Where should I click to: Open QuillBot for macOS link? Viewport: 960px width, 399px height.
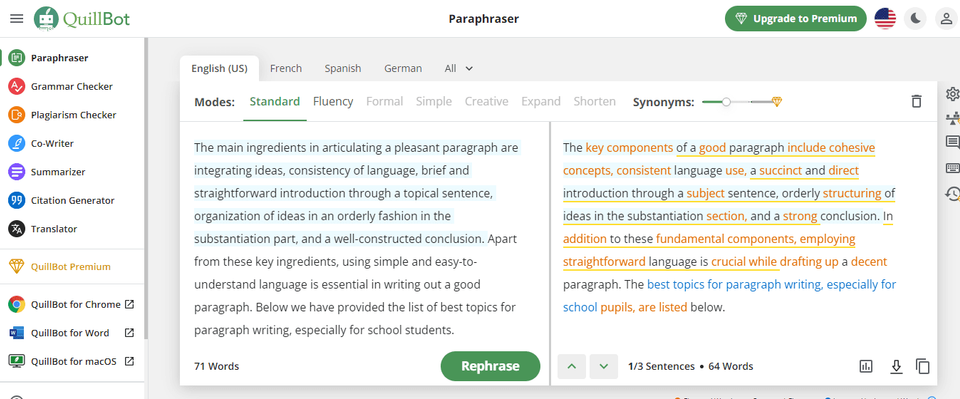pyautogui.click(x=73, y=361)
